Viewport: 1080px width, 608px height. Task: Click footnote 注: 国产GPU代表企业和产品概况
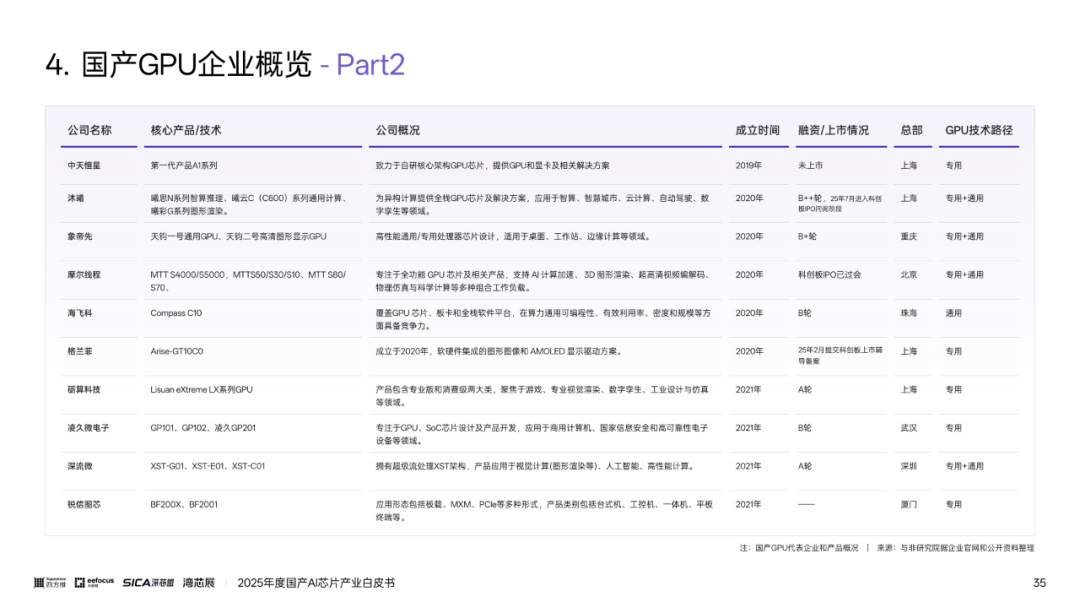pos(799,548)
